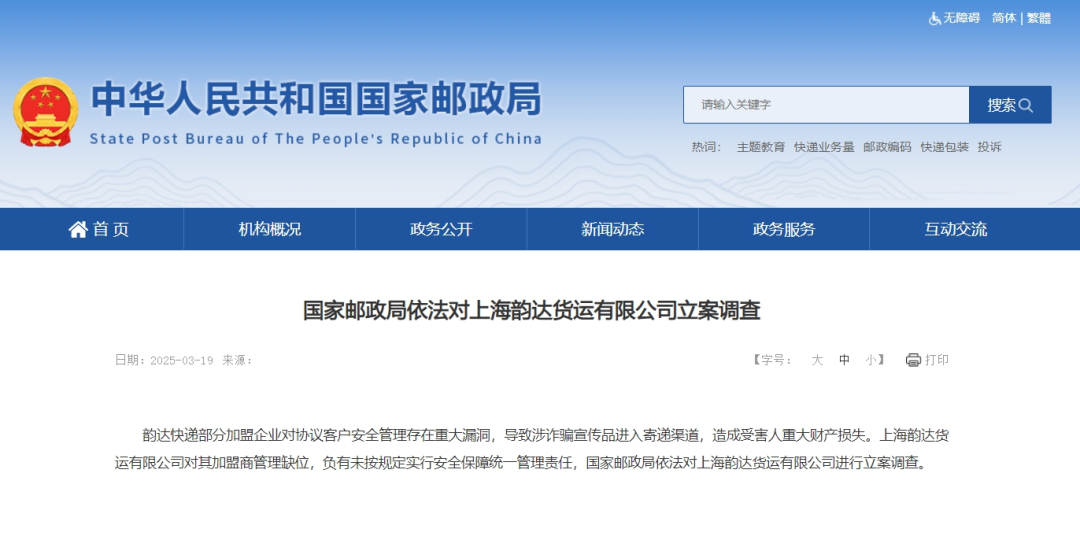Click the national emblem logo
The image size is (1080, 551).
click(45, 112)
